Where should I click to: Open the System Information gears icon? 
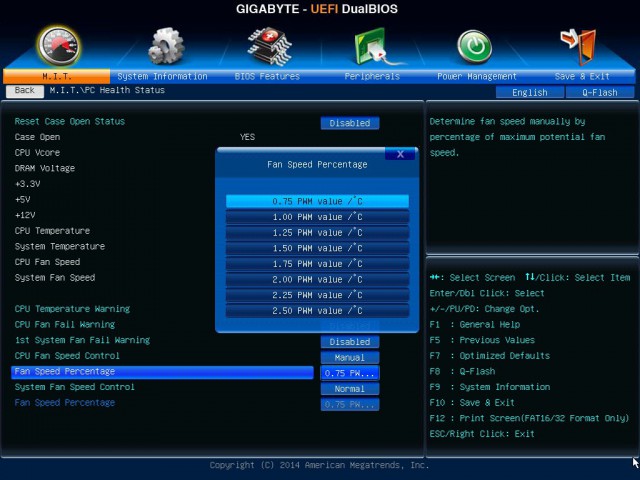166,46
